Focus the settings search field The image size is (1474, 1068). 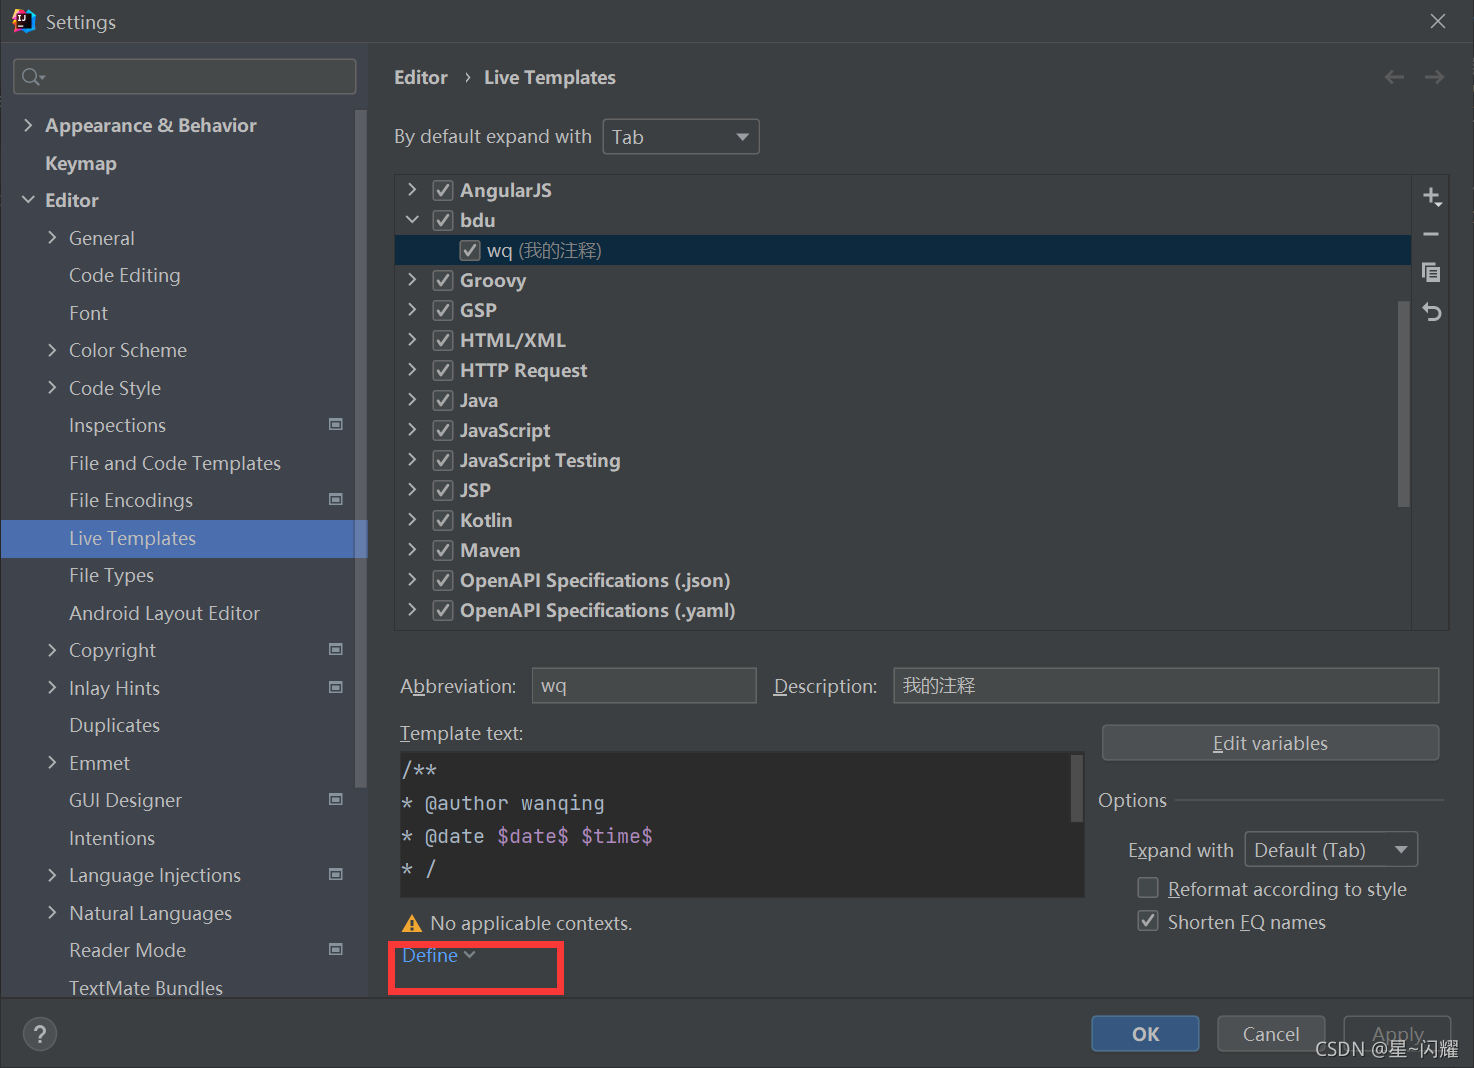(185, 77)
